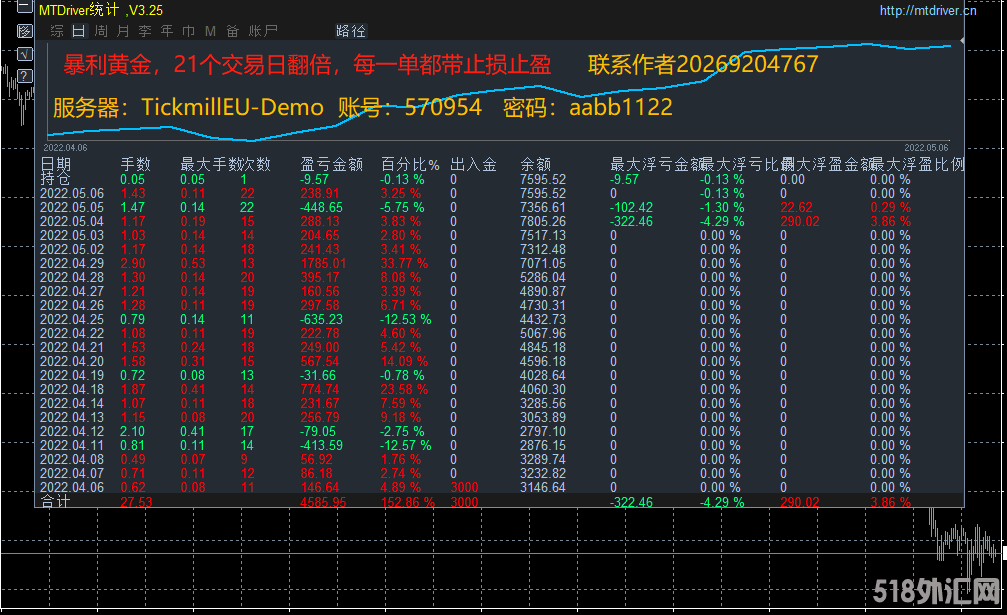
Task: Open the http://mtdriver.cn link
Action: coord(927,10)
